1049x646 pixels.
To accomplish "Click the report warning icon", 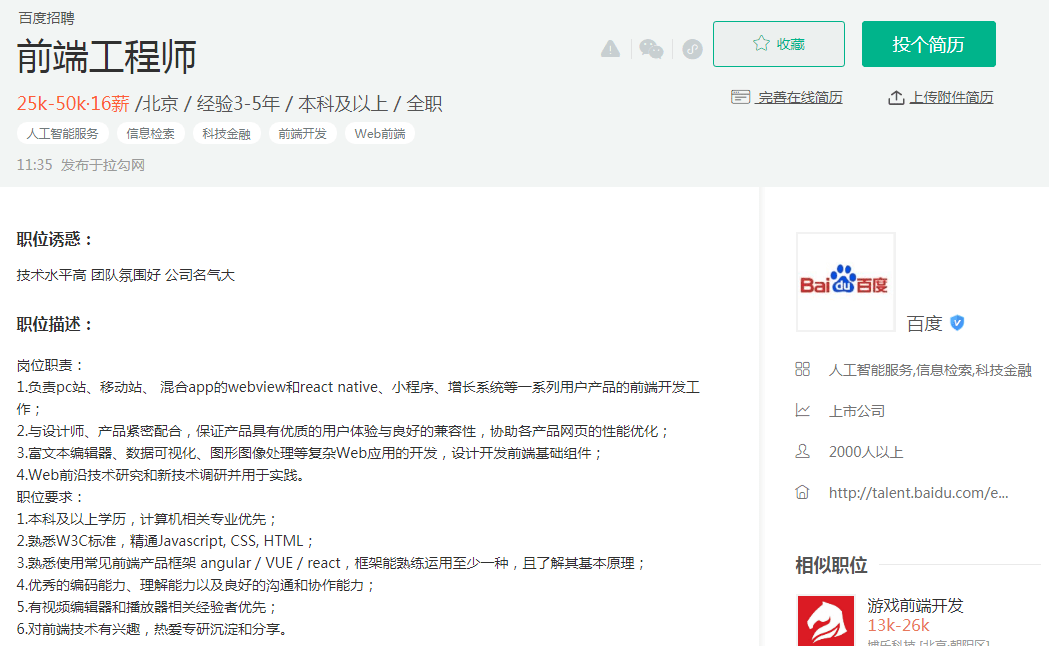I will coord(610,48).
